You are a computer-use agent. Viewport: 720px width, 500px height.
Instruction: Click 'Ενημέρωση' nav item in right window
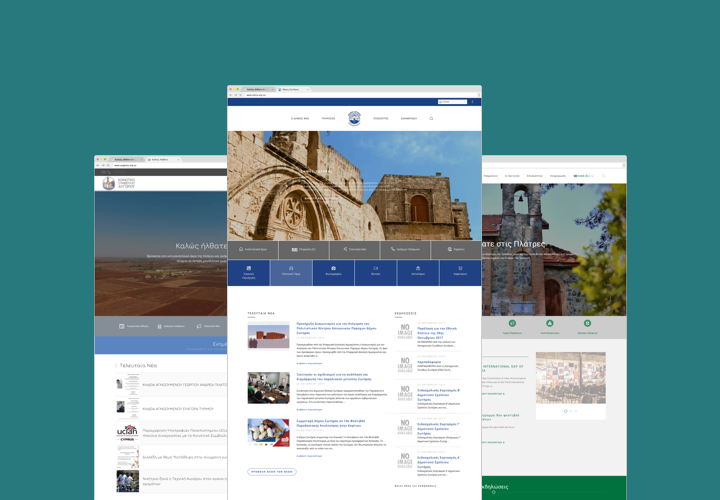(x=558, y=176)
